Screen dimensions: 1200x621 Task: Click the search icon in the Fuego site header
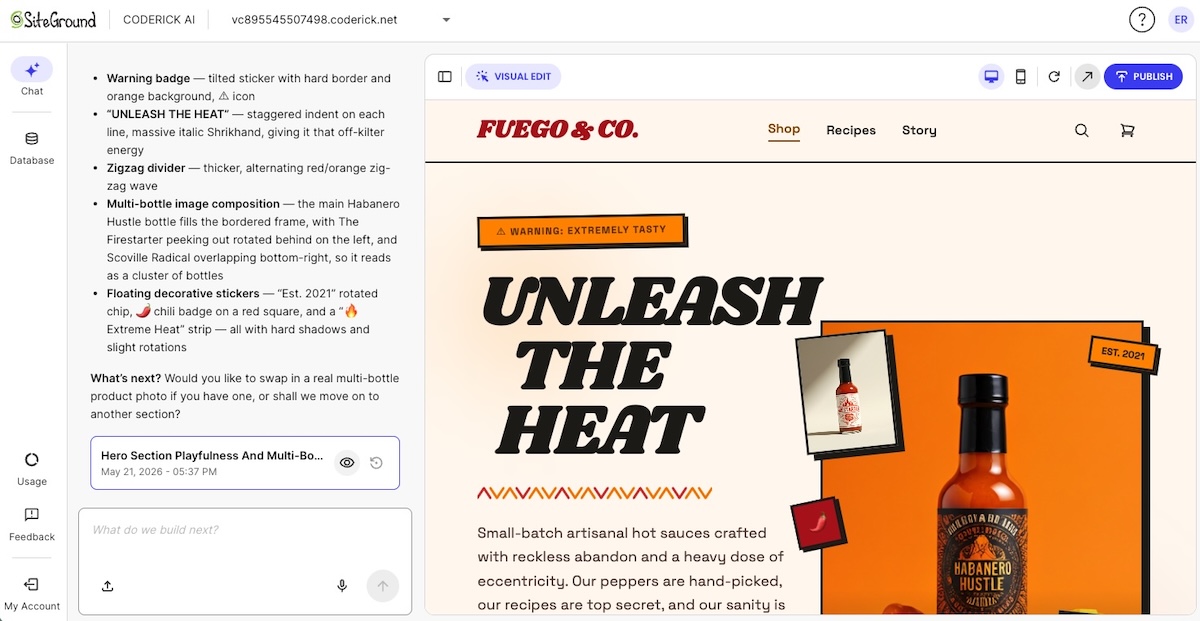click(x=1081, y=130)
